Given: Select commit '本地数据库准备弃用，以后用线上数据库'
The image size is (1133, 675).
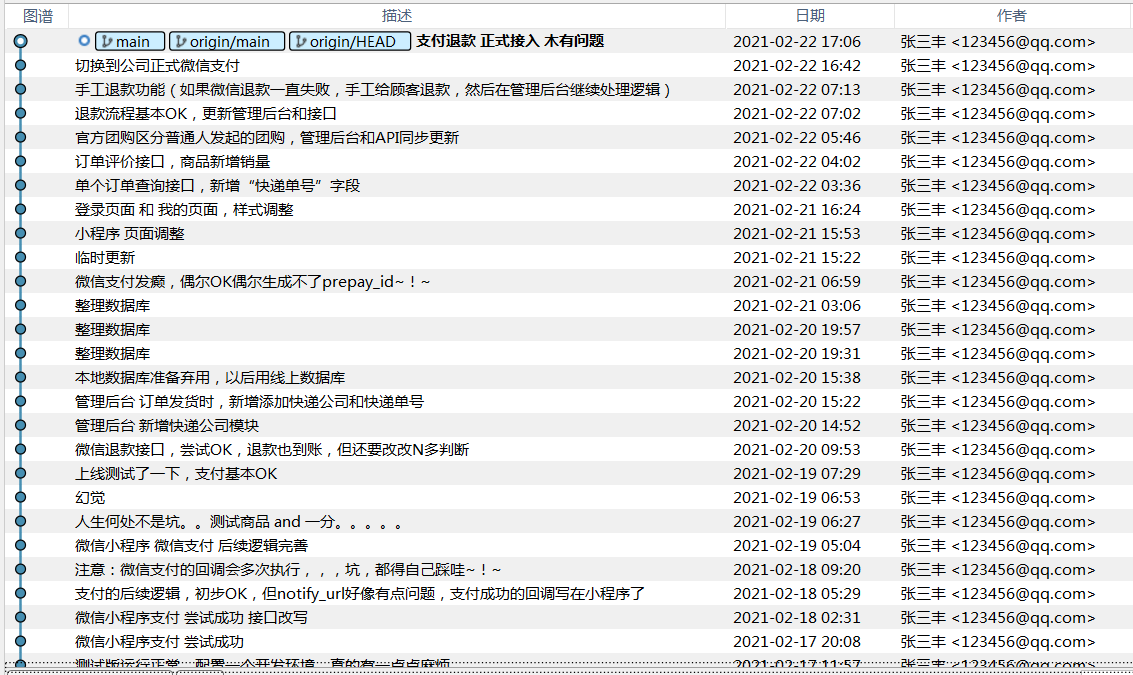Looking at the screenshot, I should click(x=210, y=378).
